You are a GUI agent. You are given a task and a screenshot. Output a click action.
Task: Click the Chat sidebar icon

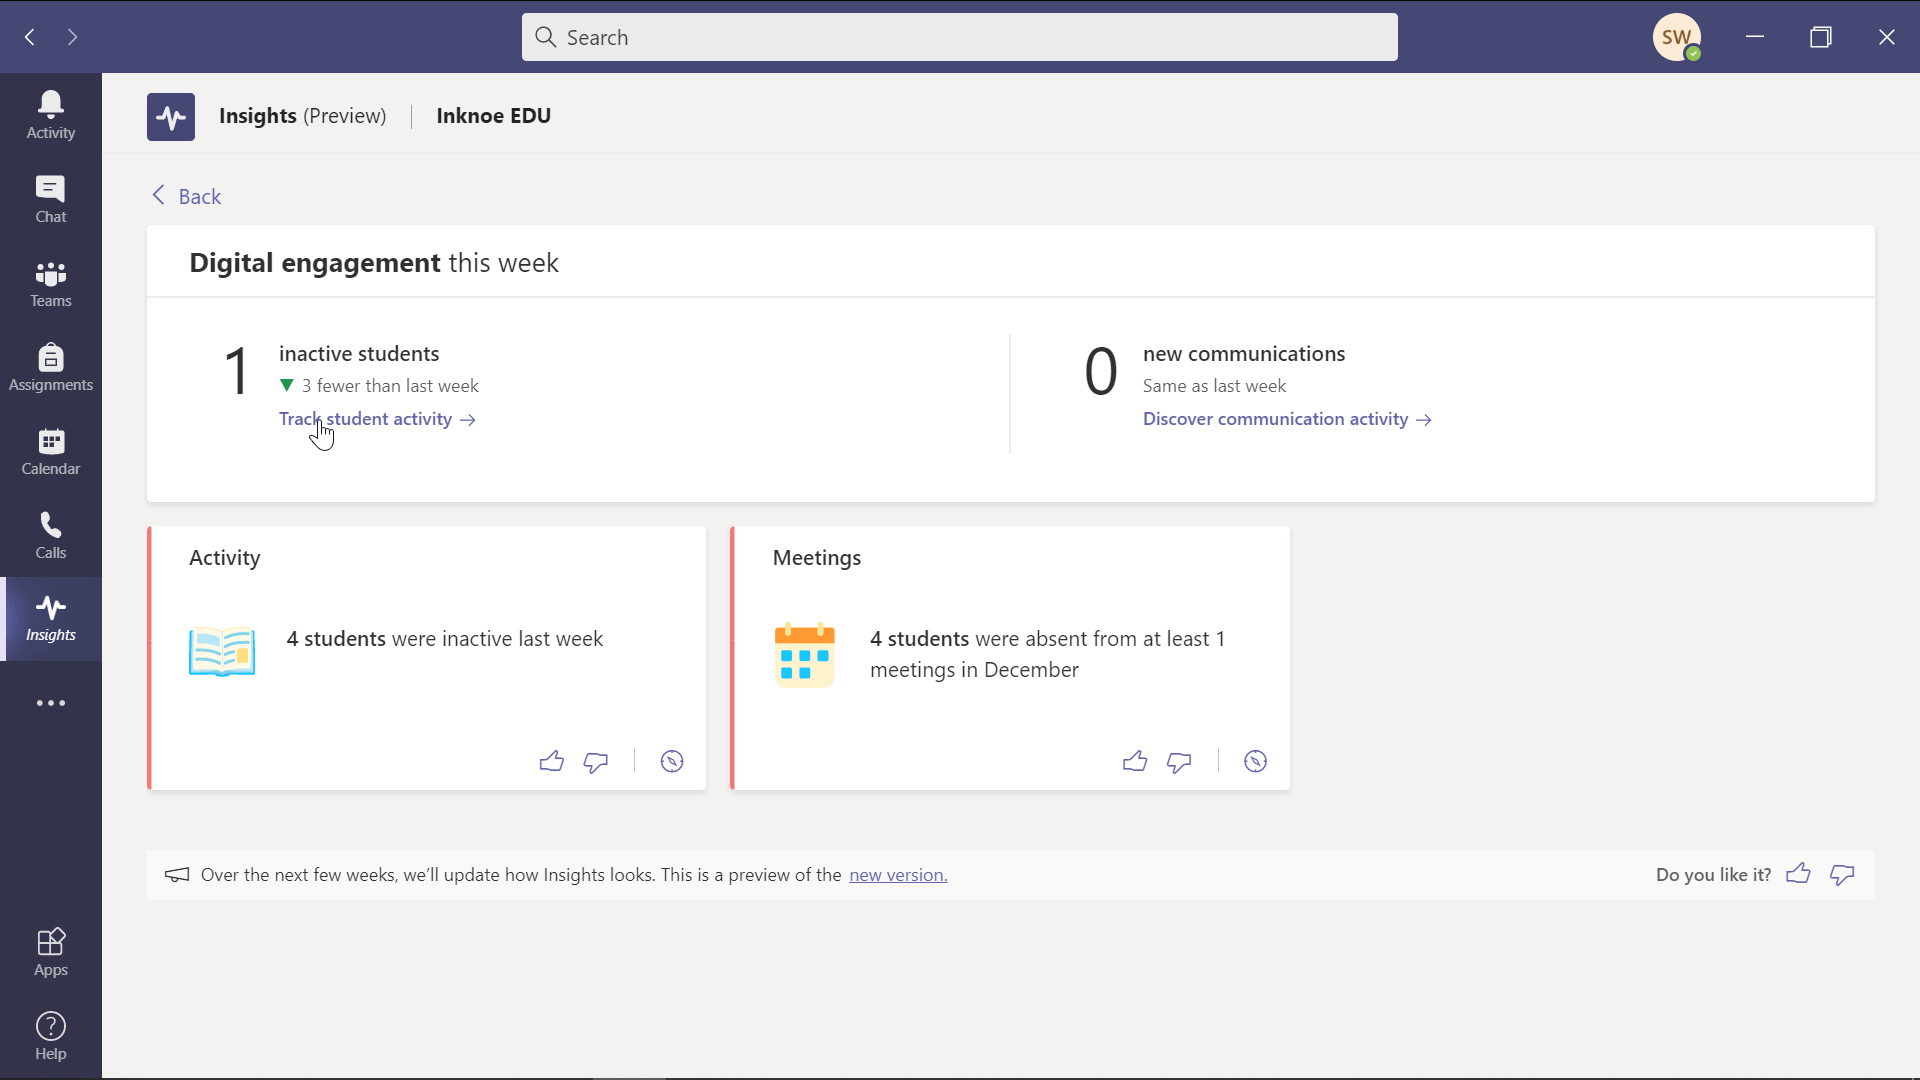coord(50,198)
